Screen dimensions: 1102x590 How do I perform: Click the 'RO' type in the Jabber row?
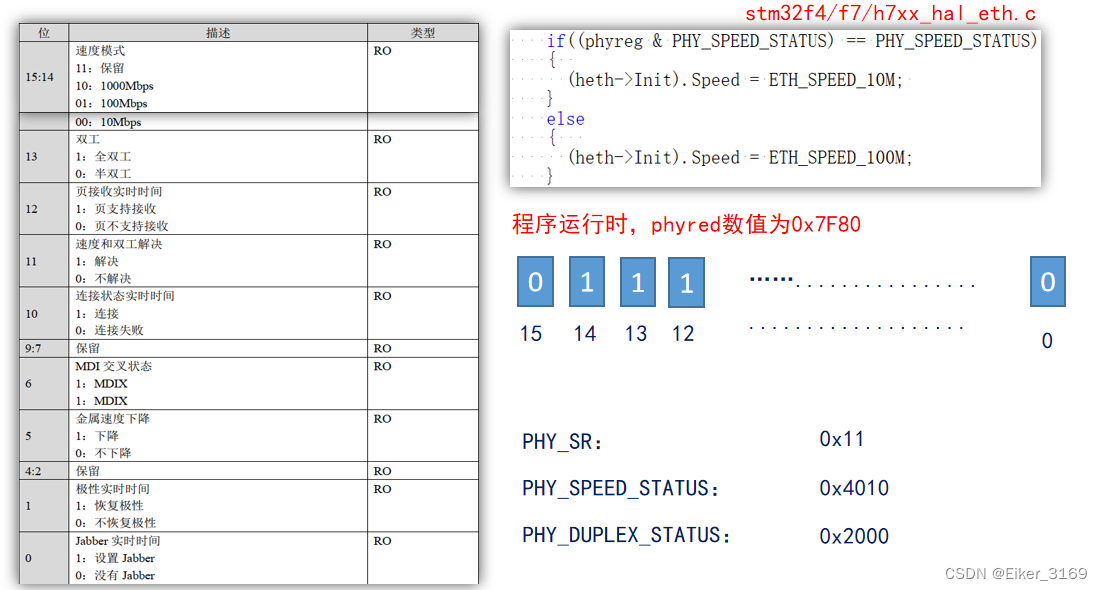point(382,541)
